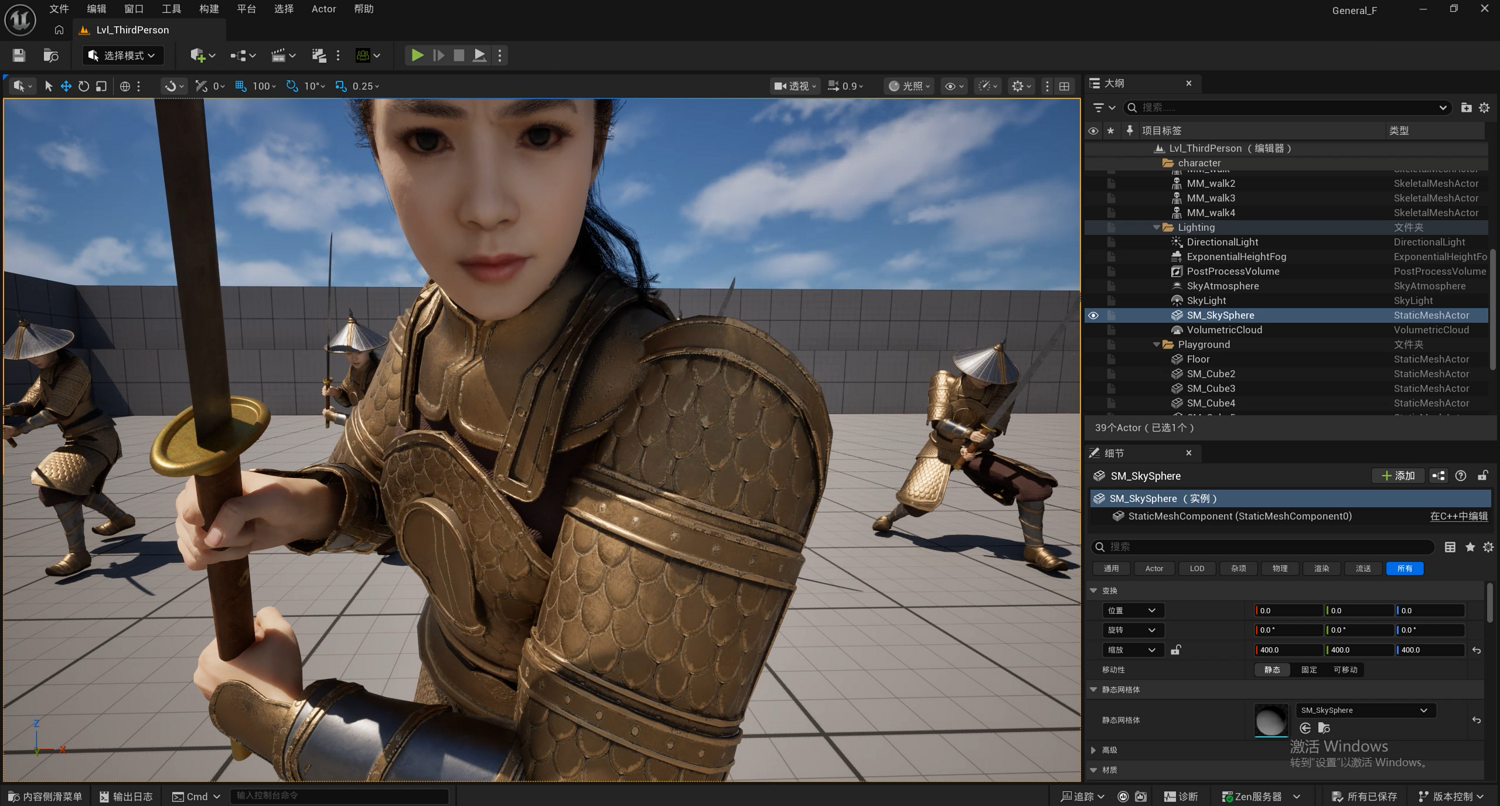
Task: Set mobility to 固定
Action: point(1309,670)
